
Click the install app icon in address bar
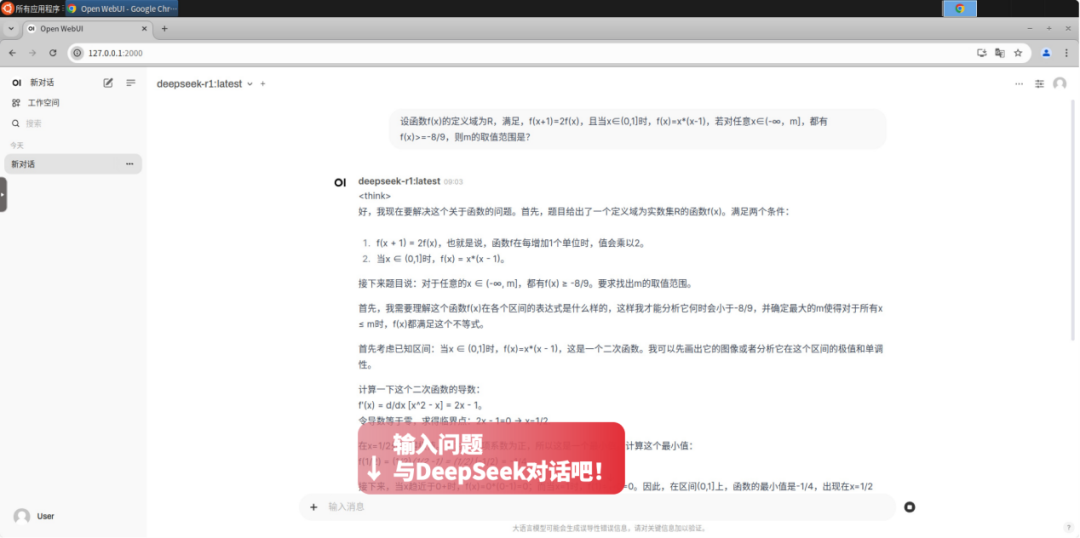[x=982, y=52]
